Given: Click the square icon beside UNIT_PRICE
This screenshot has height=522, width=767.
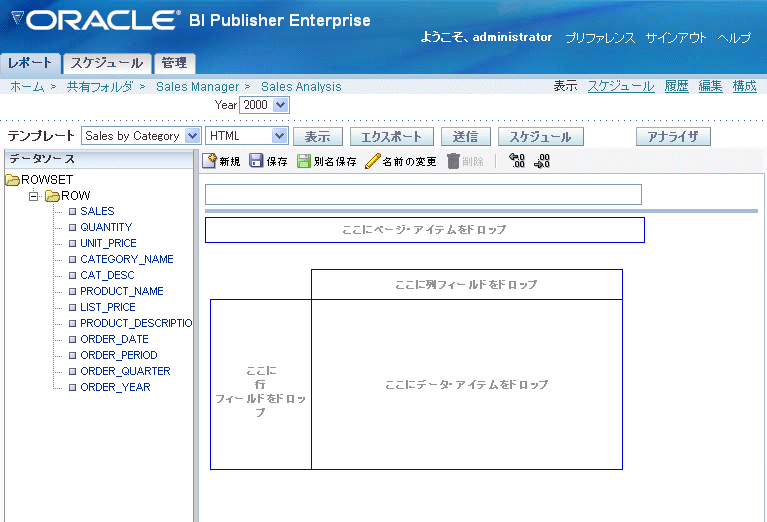Looking at the screenshot, I should pos(72,243).
